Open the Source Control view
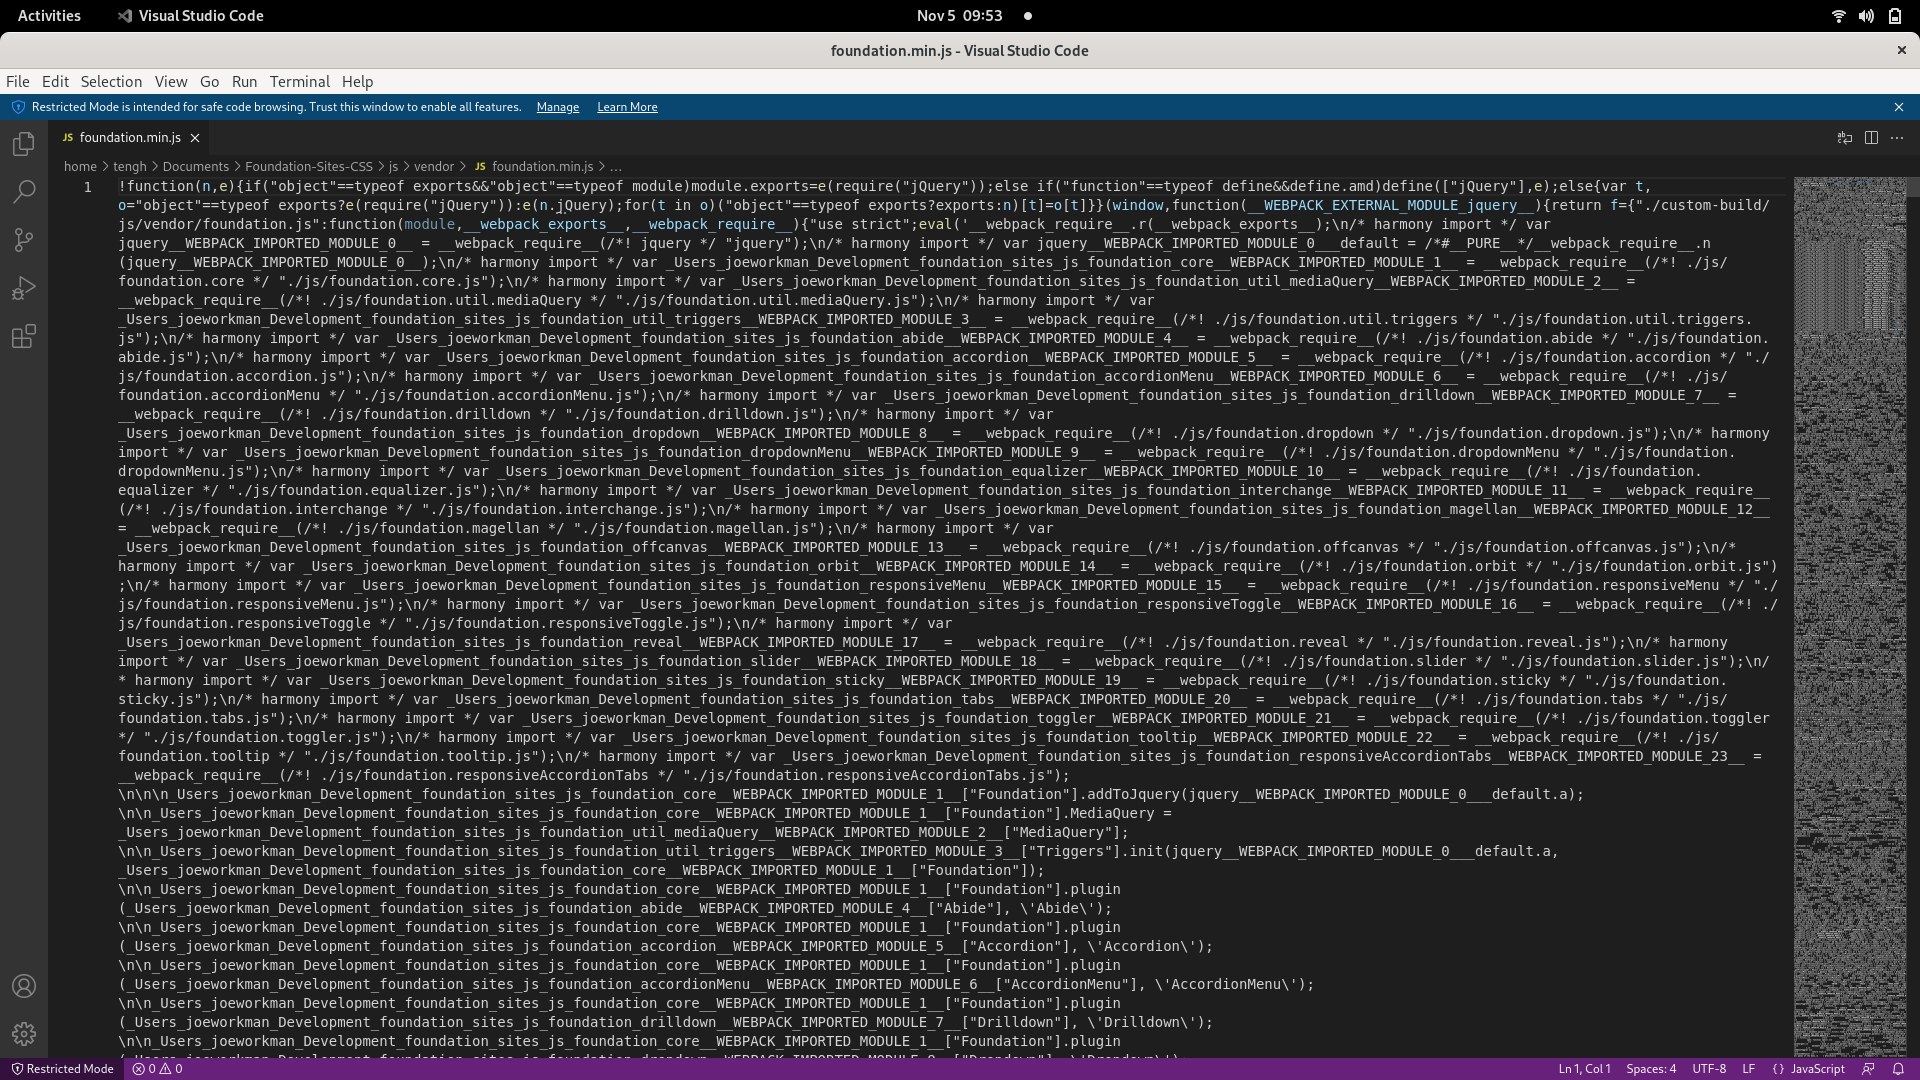Image resolution: width=1920 pixels, height=1080 pixels. click(x=23, y=240)
